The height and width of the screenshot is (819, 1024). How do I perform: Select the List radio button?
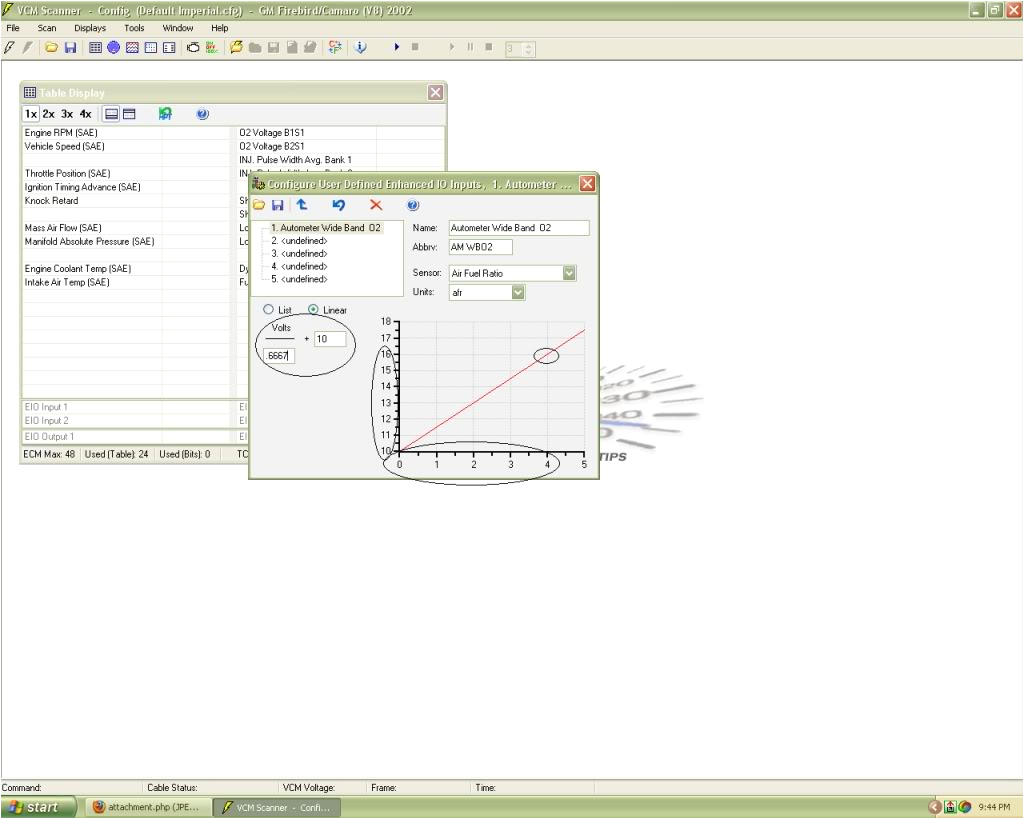coord(268,310)
